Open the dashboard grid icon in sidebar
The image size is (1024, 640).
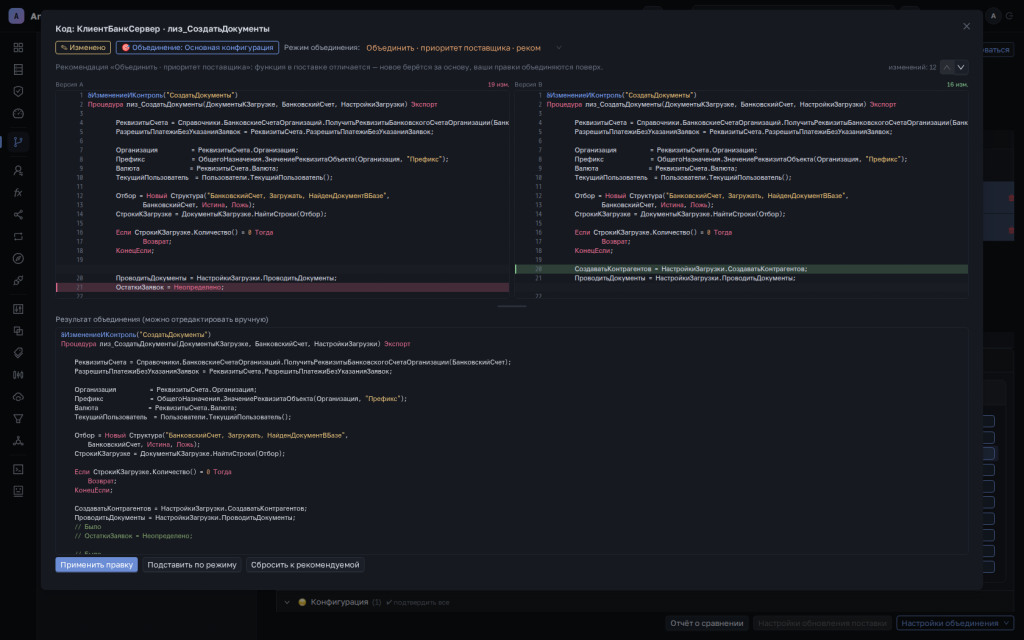18,48
